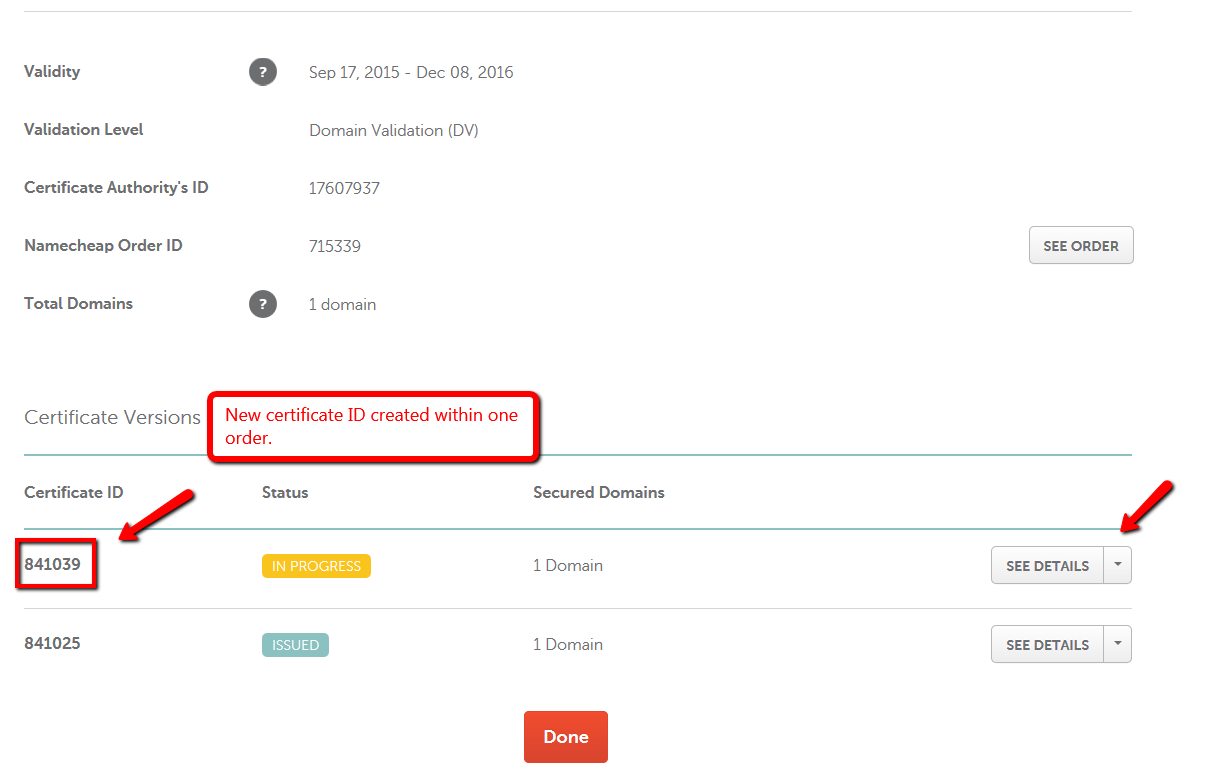
Task: Click '1 Domain' in the 841039 row
Action: [568, 565]
